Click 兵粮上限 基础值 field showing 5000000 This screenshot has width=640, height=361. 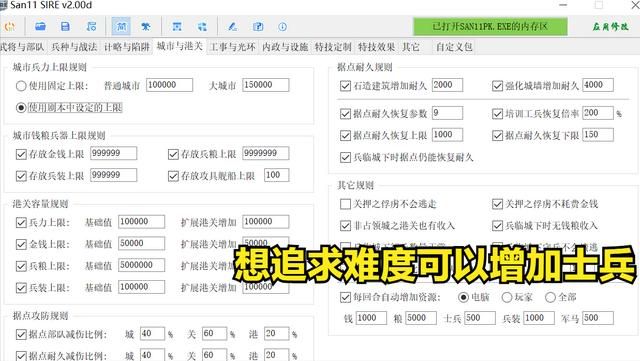point(142,265)
